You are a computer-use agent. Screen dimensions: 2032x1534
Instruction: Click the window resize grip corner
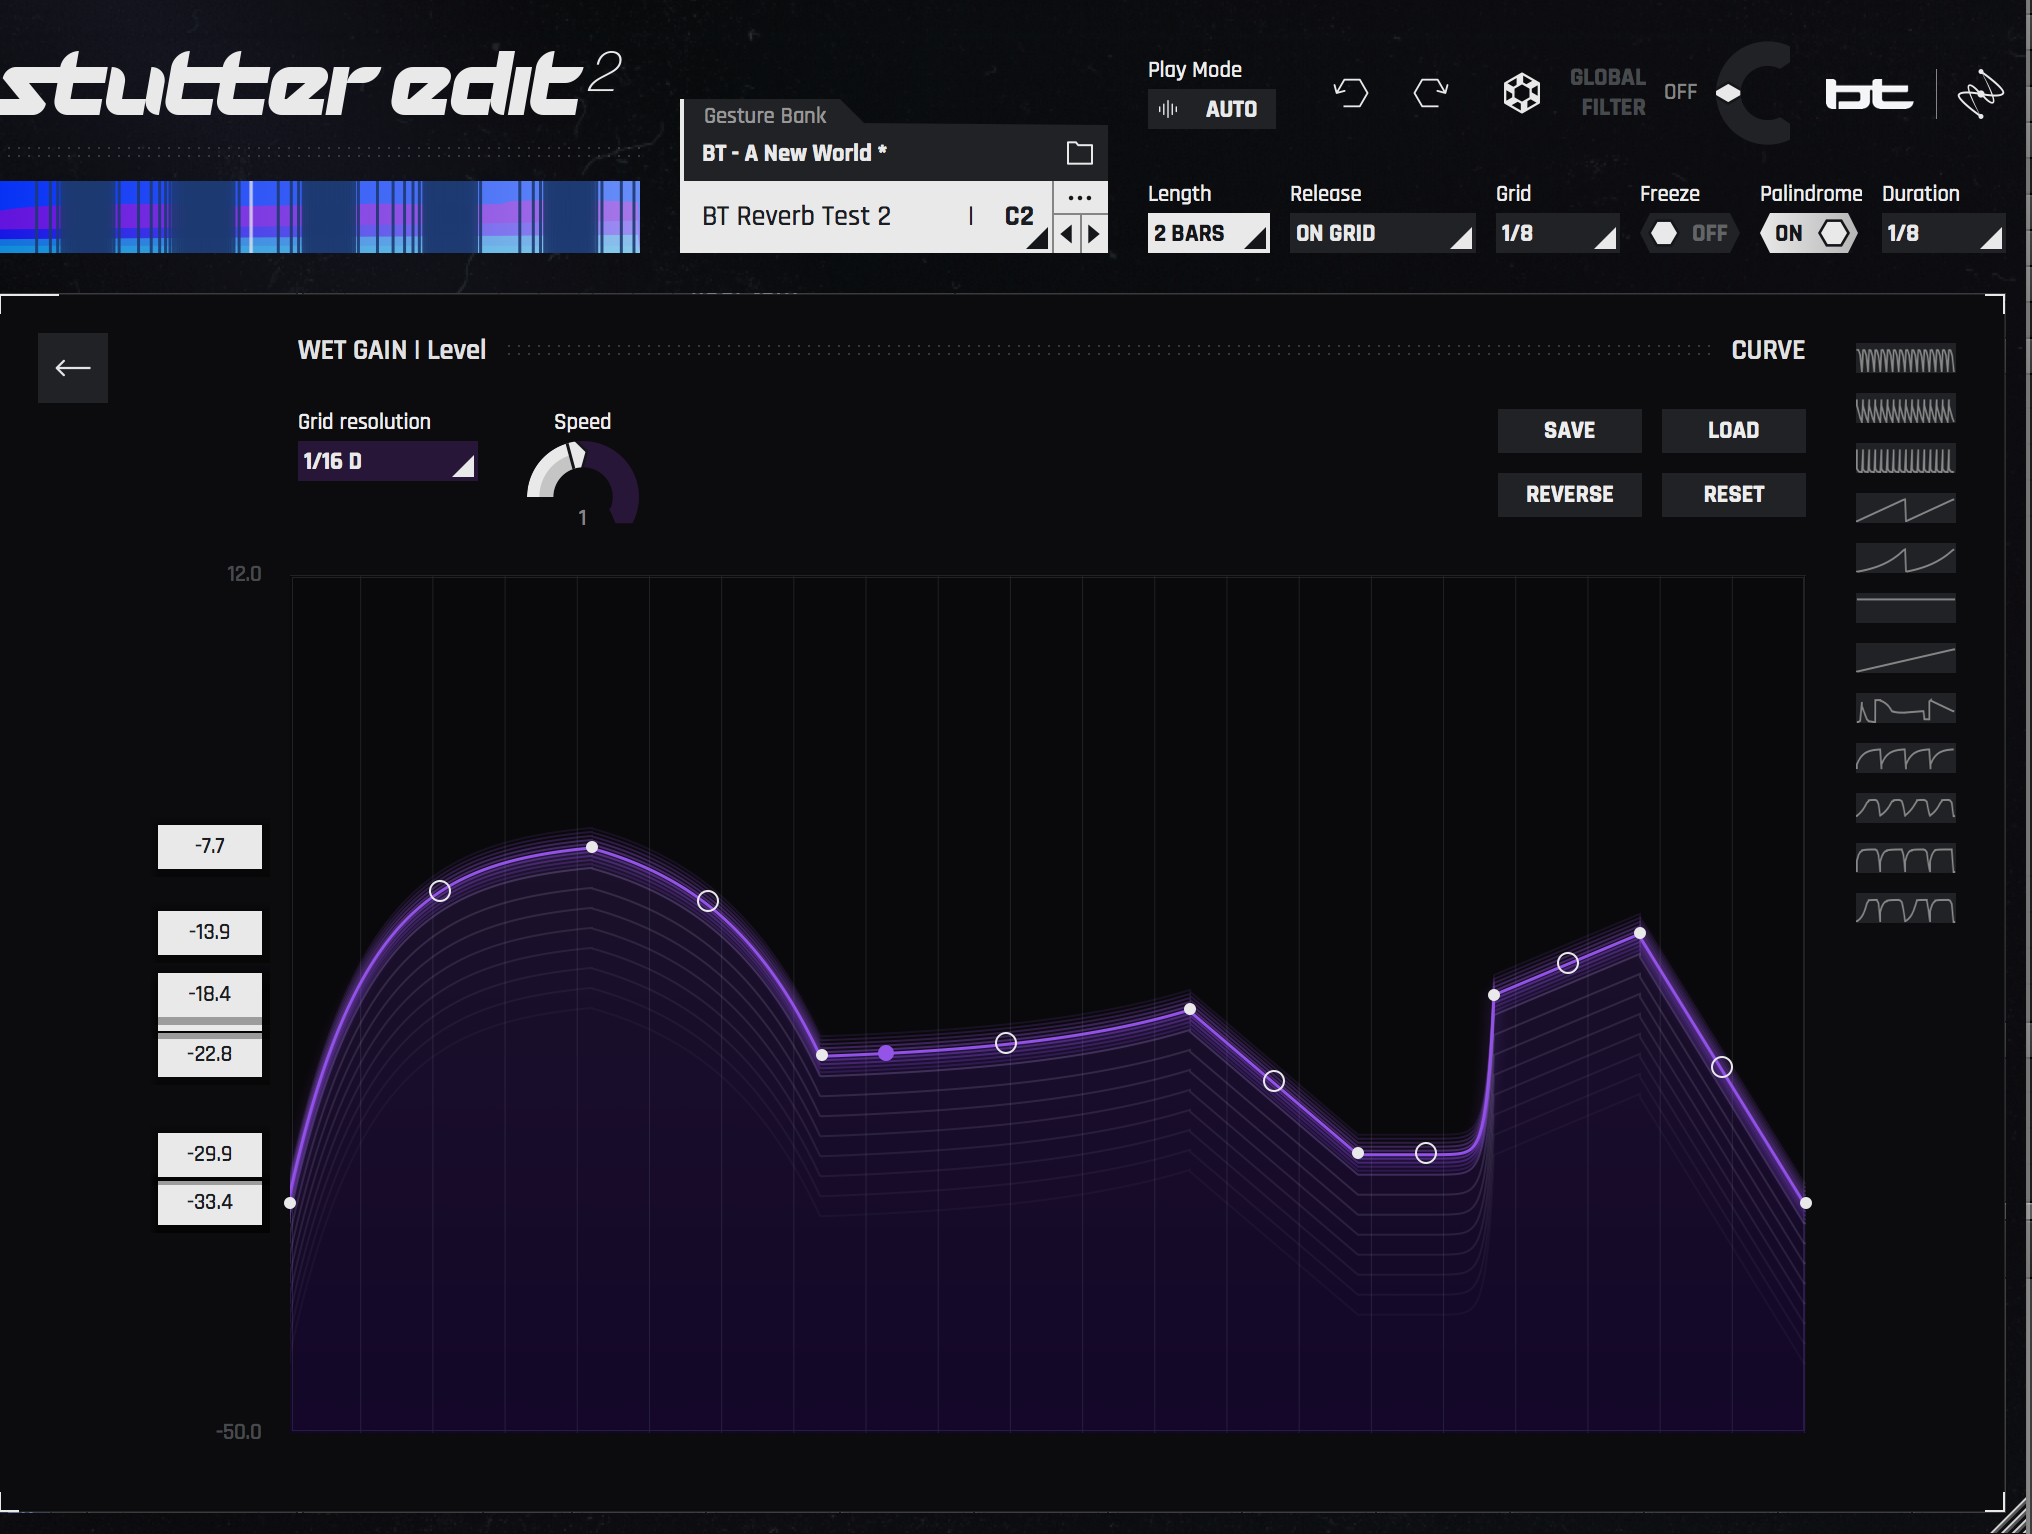[2012, 1515]
